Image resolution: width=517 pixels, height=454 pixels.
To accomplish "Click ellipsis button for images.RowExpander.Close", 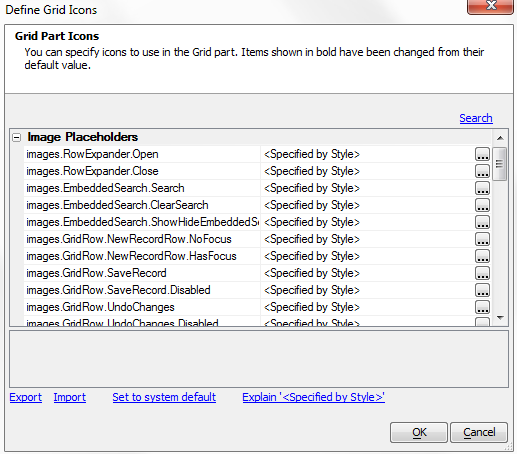I will (482, 171).
